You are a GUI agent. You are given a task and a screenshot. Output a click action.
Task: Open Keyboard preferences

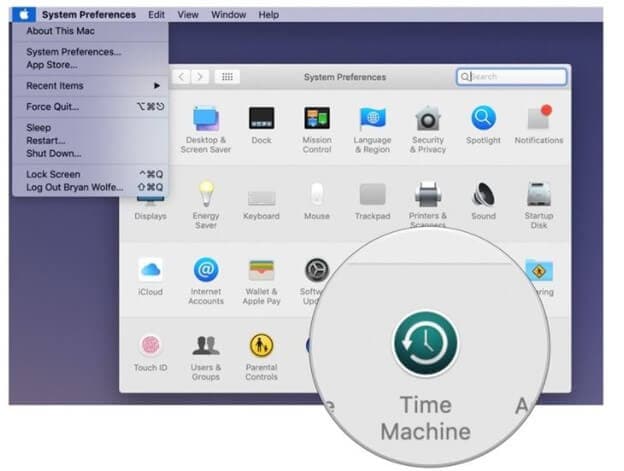coord(261,204)
